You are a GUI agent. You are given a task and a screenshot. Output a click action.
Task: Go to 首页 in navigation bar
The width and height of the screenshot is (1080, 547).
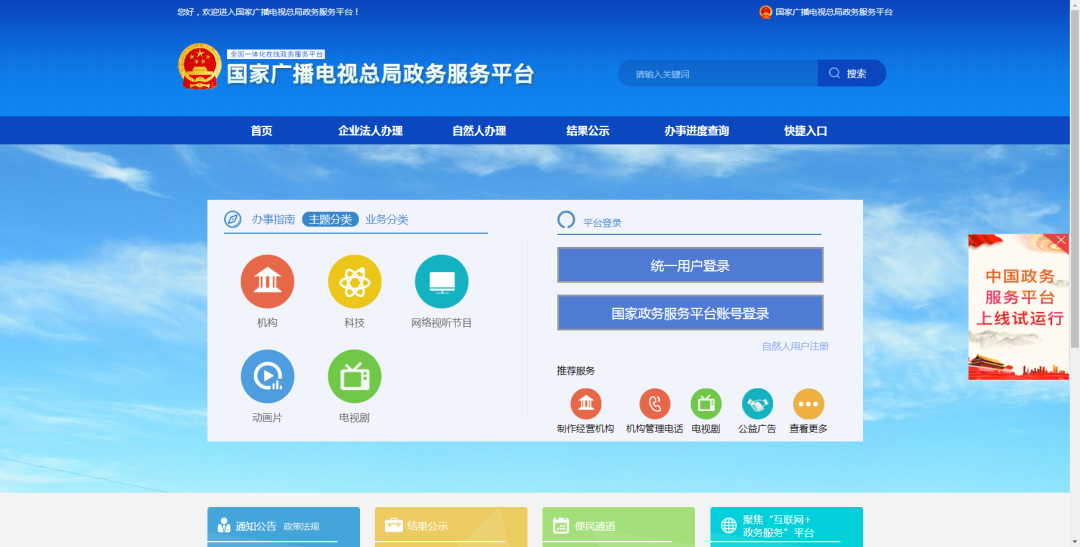click(x=262, y=131)
